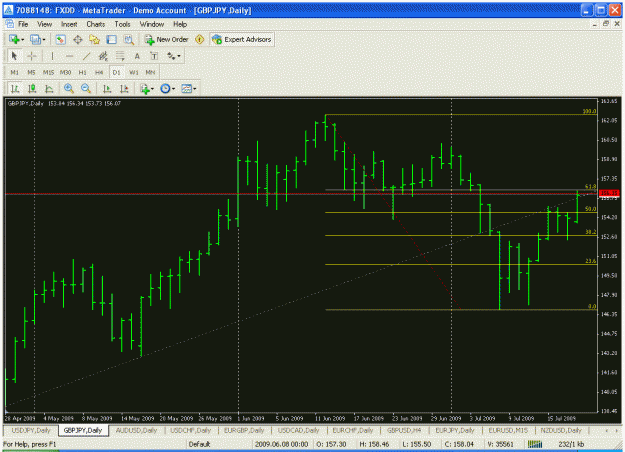Switch to the EURJPY,Daily chart tab
The image size is (625, 452).
455,430
